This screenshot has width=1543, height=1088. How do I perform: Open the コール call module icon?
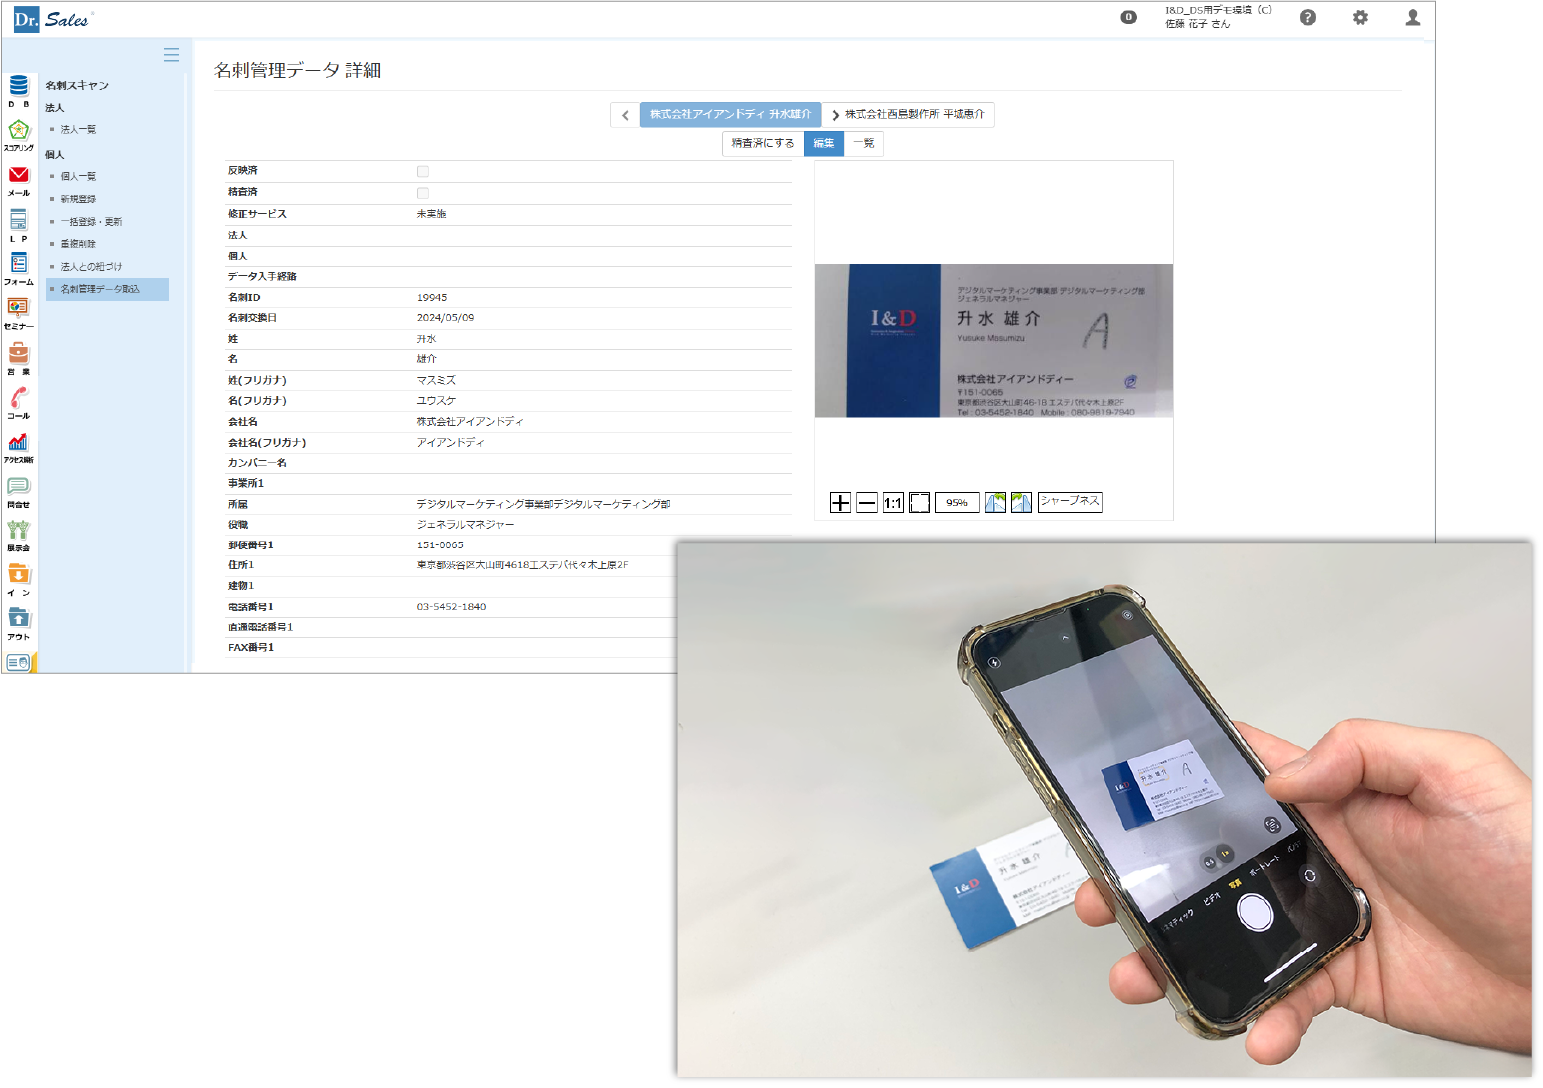[x=19, y=398]
